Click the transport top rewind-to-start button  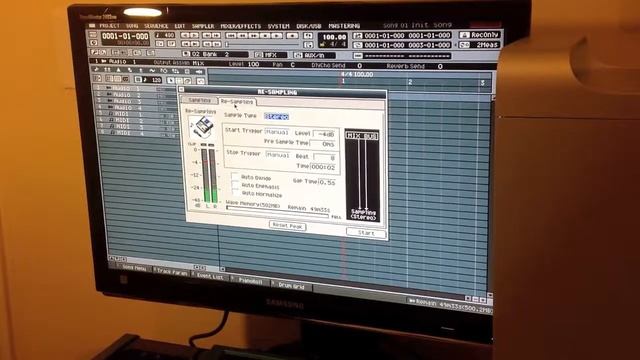click(x=231, y=36)
